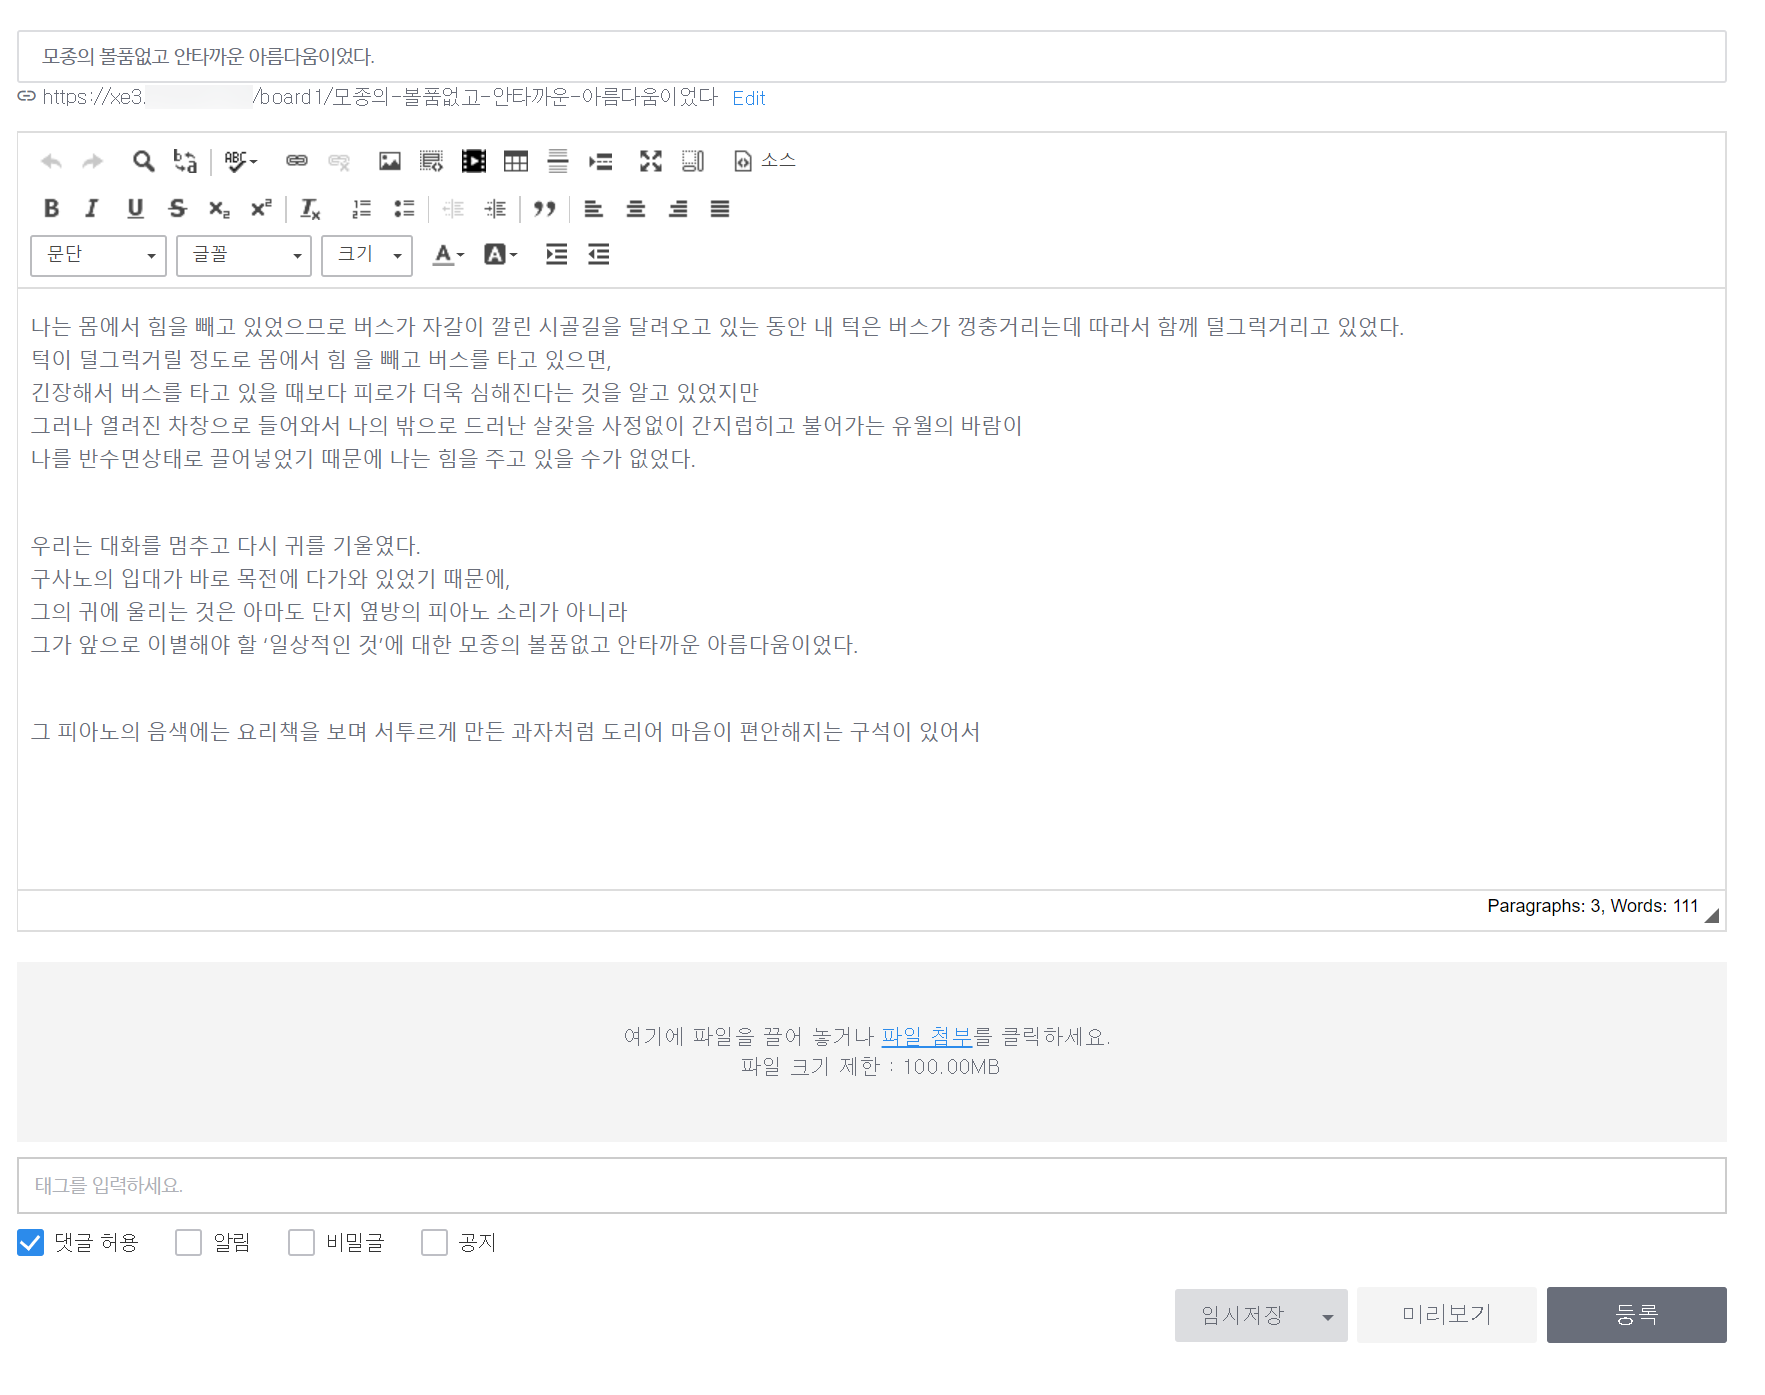
Task: Insert a horizontal line
Action: click(558, 161)
